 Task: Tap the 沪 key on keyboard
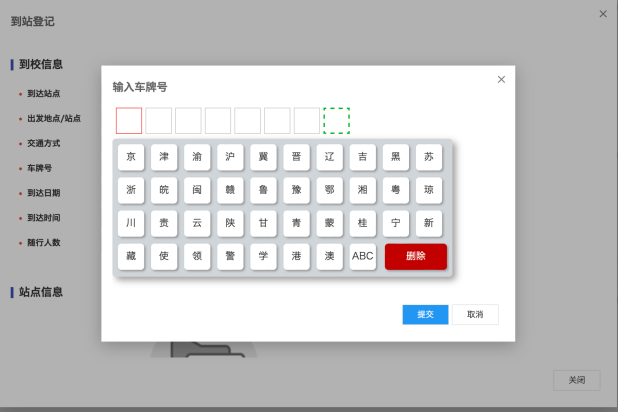230,157
